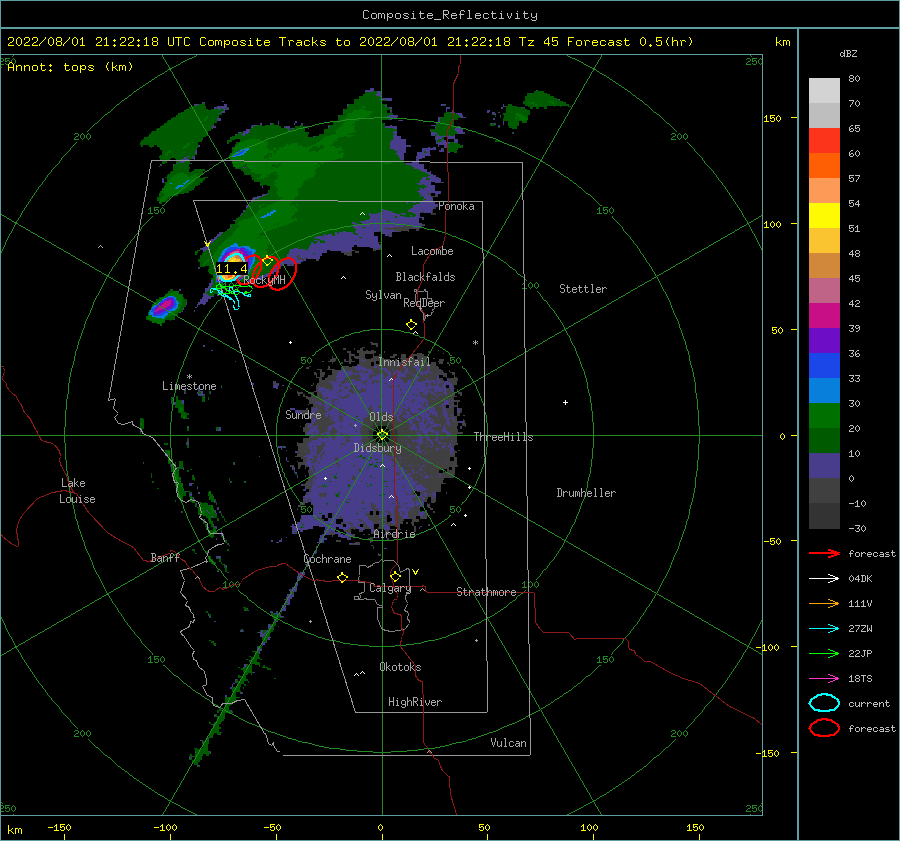Click the light blue swatch below 33 dBZ
This screenshot has width=900, height=841.
click(x=824, y=390)
